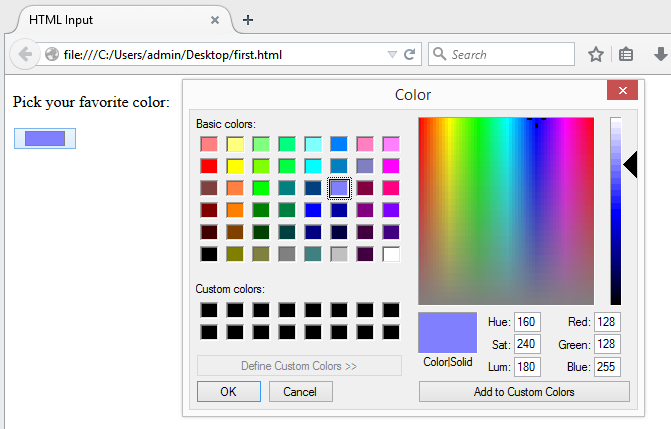This screenshot has width=671, height=429.
Task: Bookmark this page with the star icon
Action: [x=596, y=54]
